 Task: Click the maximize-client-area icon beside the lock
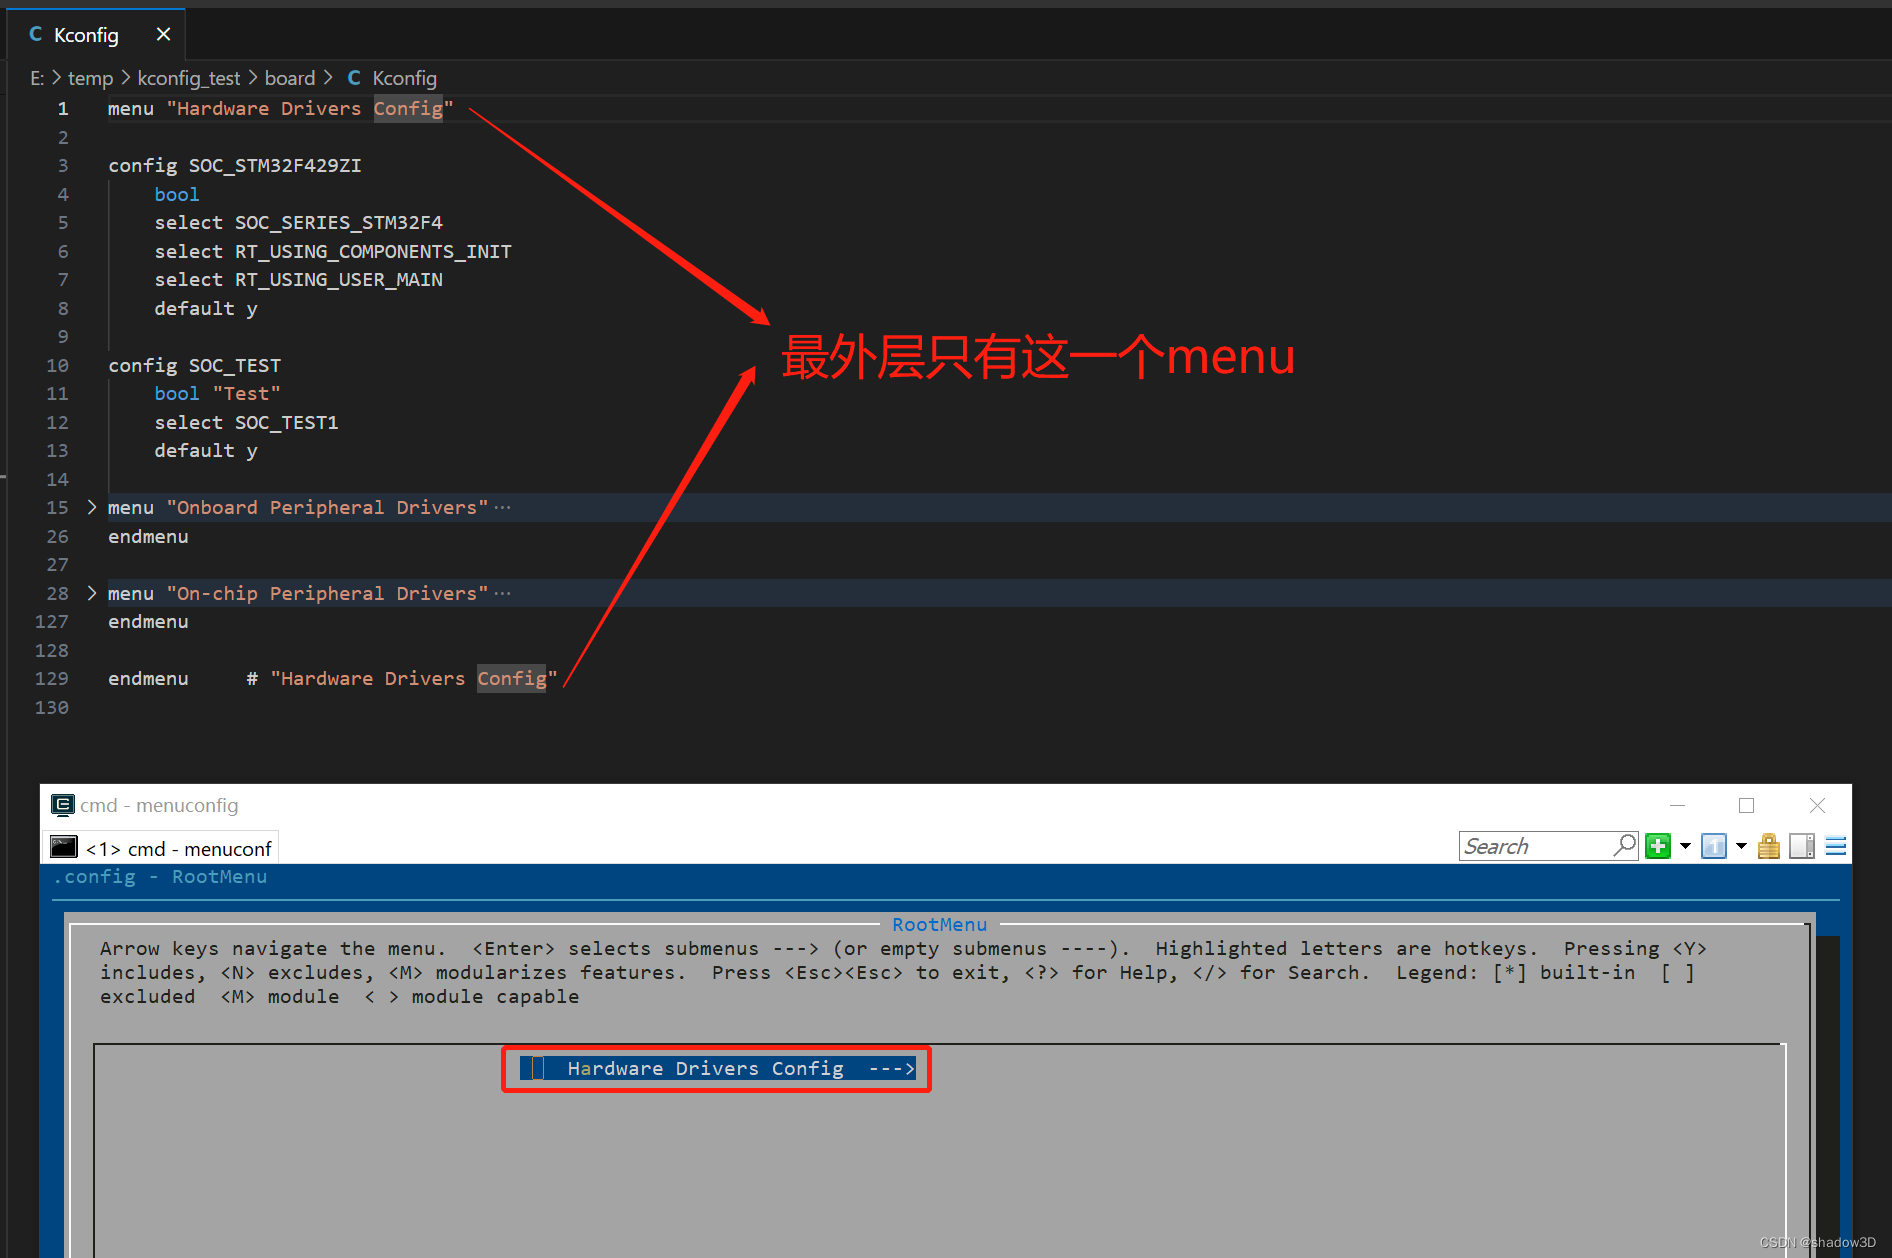coord(1801,846)
